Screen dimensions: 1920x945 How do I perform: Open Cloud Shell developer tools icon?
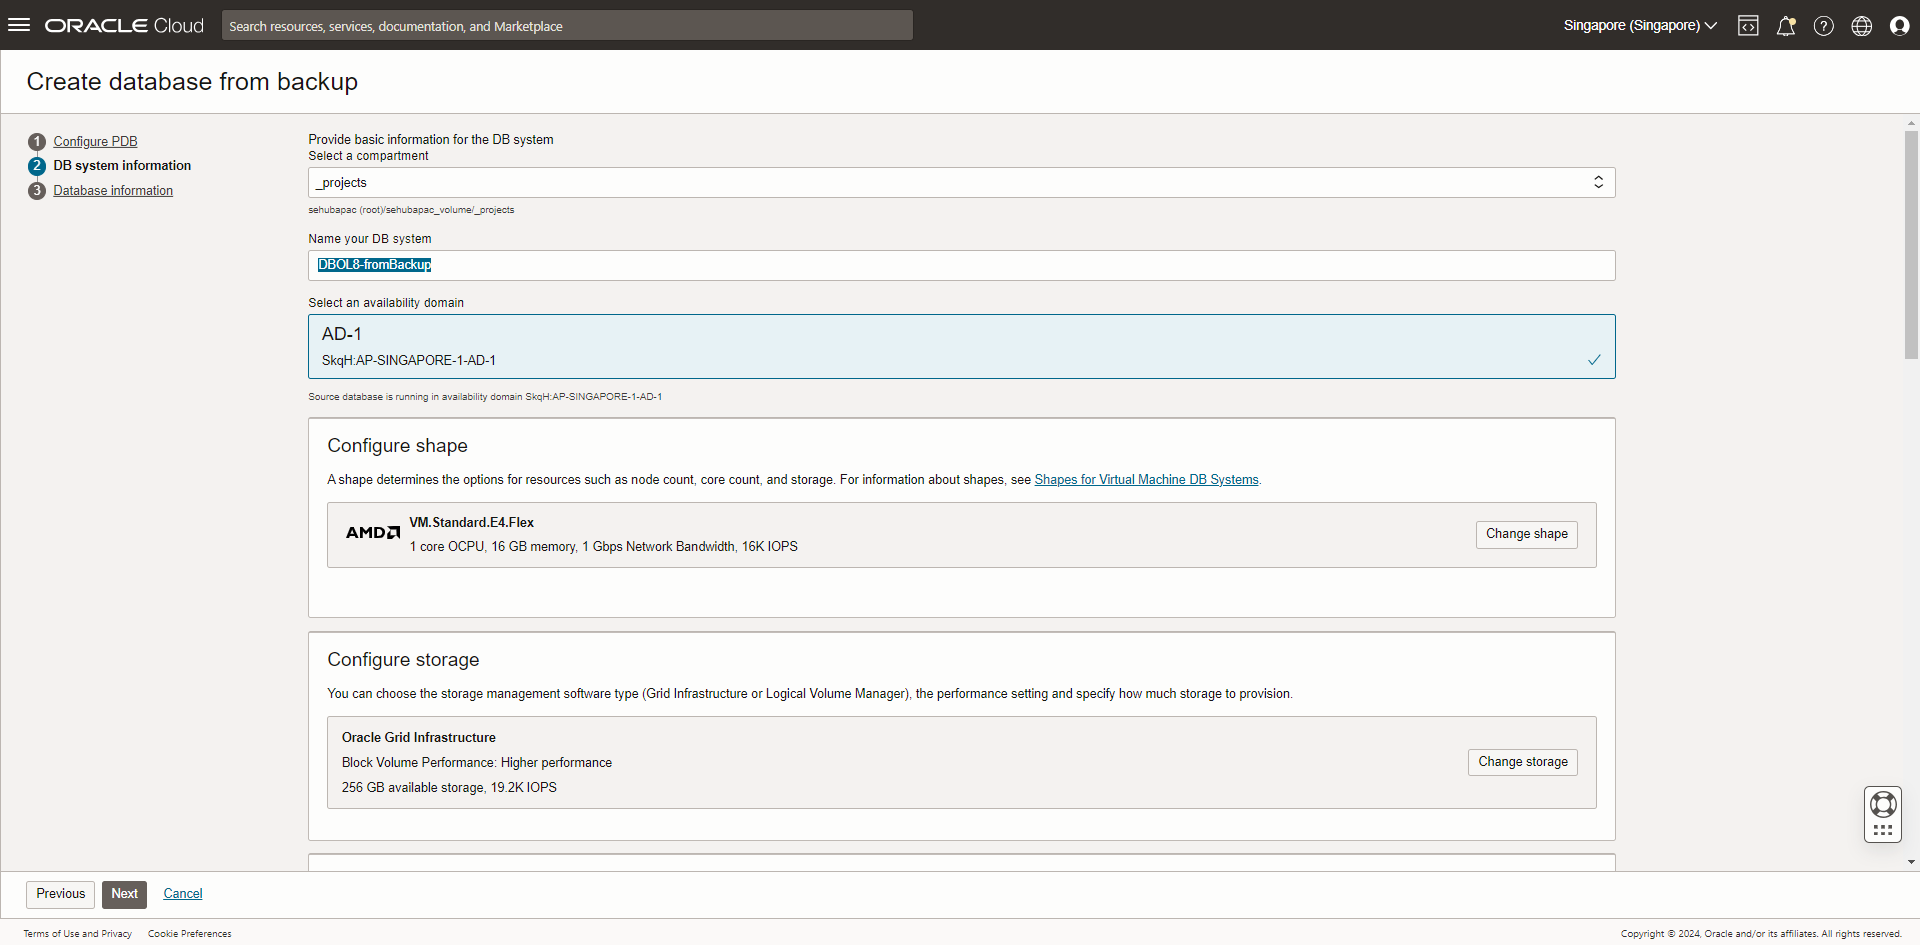point(1748,26)
